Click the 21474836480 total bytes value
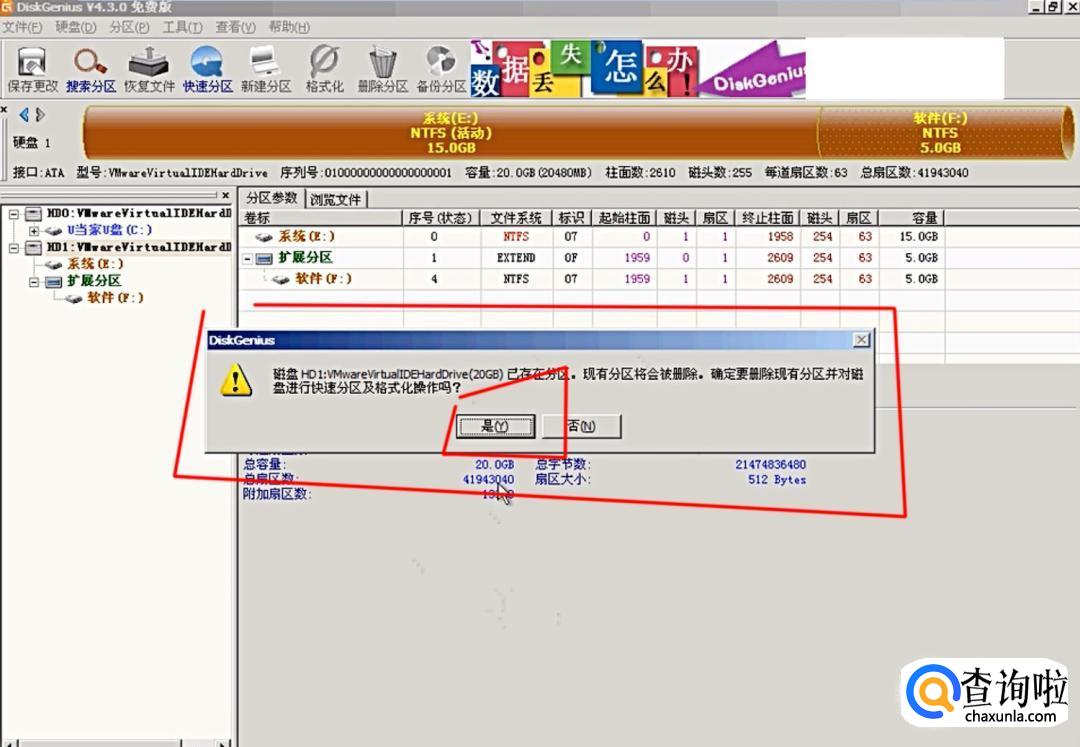This screenshot has width=1080, height=747. pyautogui.click(x=770, y=465)
